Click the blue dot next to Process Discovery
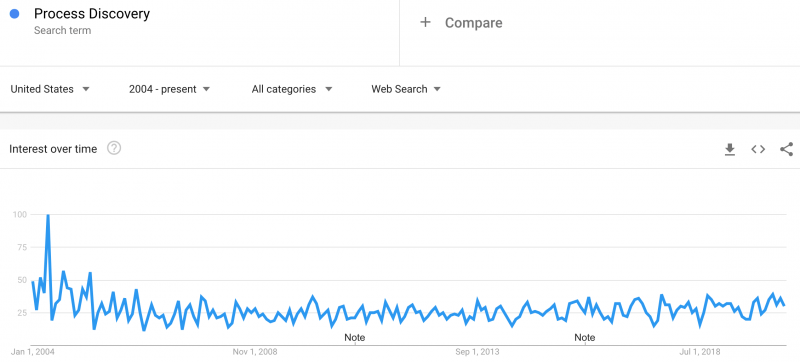This screenshot has width=800, height=362. 14,14
